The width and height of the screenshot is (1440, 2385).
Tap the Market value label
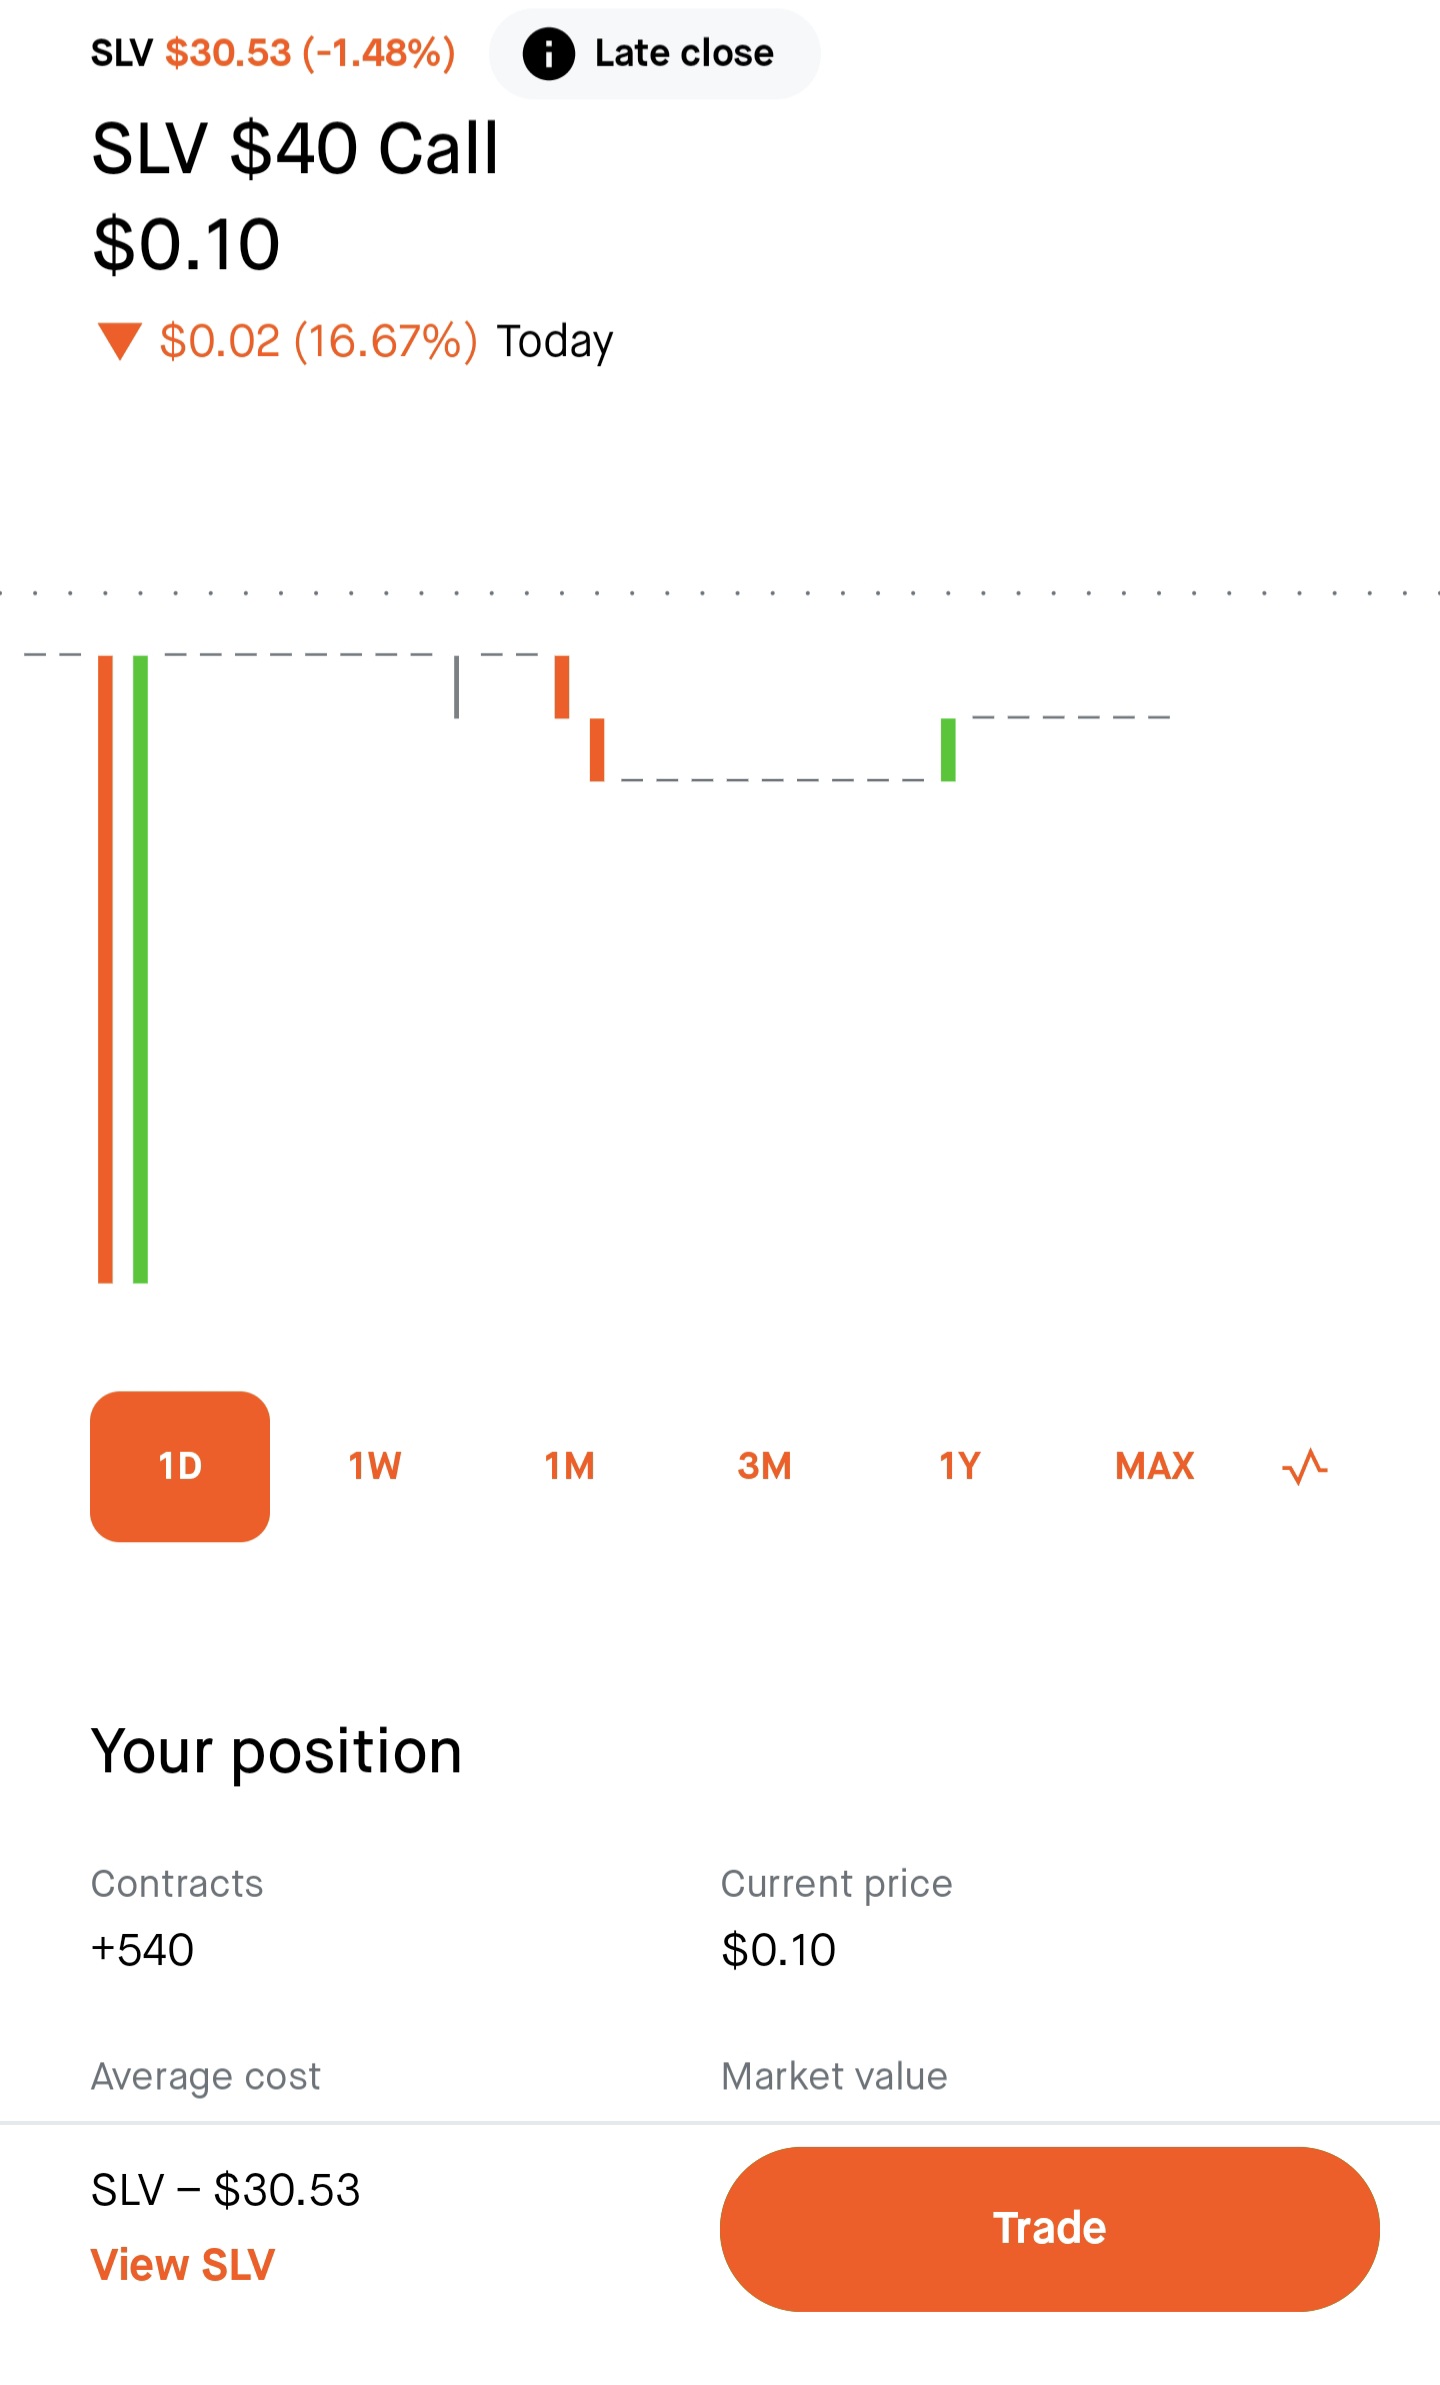point(834,2077)
